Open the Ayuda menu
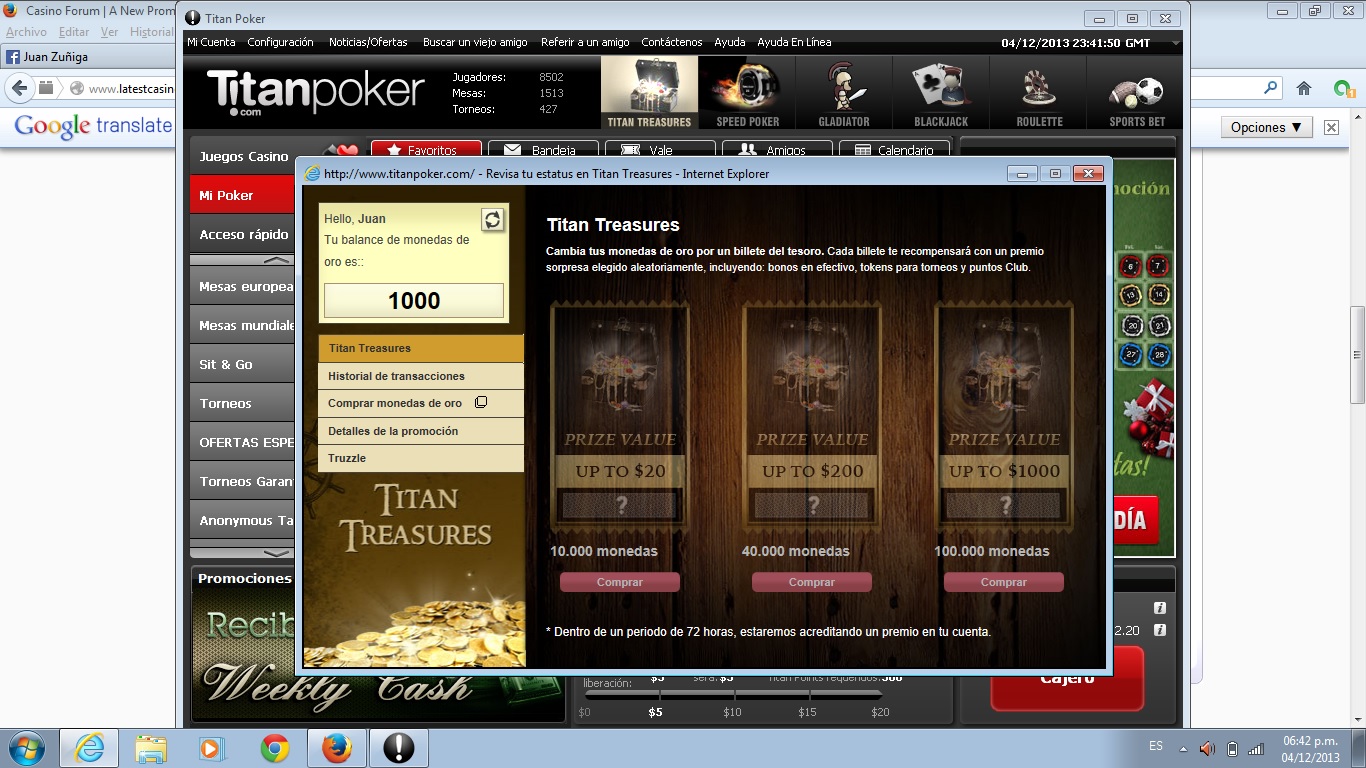Image resolution: width=1366 pixels, height=768 pixels. pos(730,42)
